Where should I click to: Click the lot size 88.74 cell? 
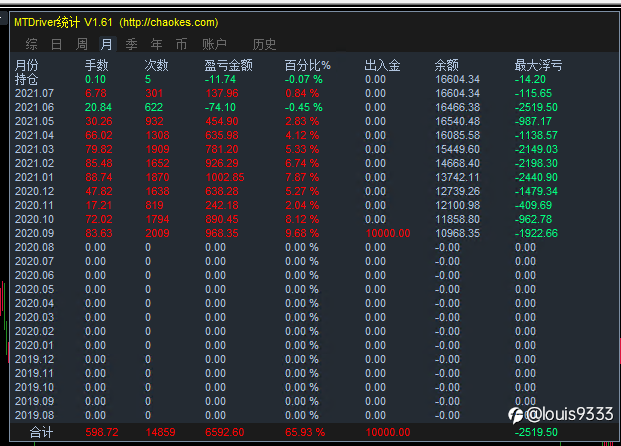click(99, 177)
